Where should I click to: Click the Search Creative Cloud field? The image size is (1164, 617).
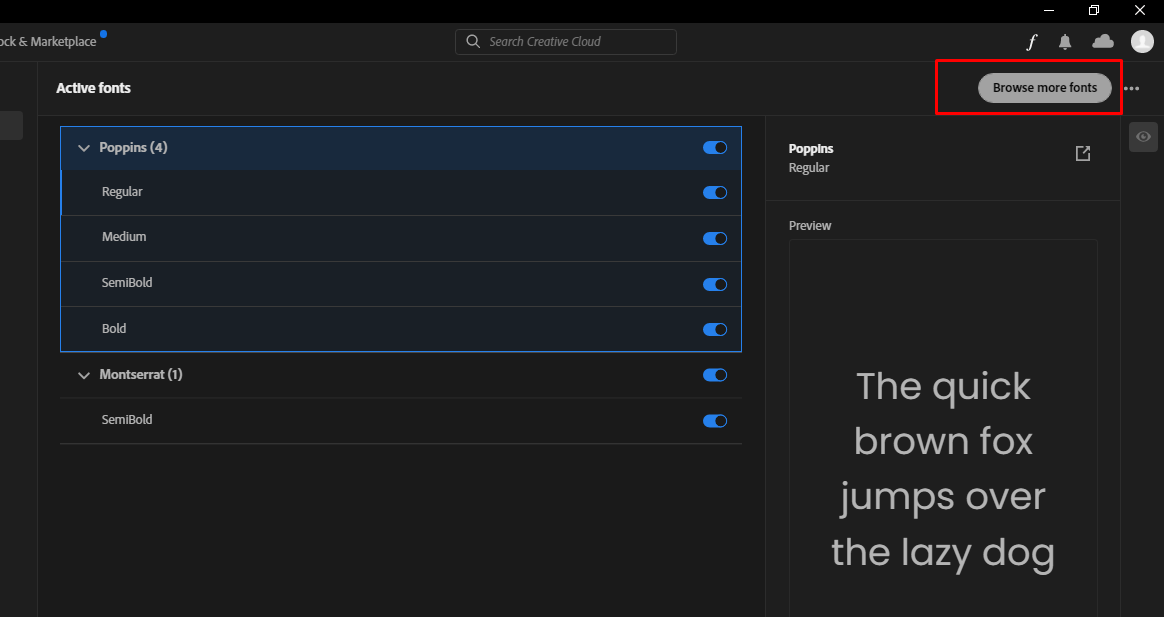click(x=566, y=42)
